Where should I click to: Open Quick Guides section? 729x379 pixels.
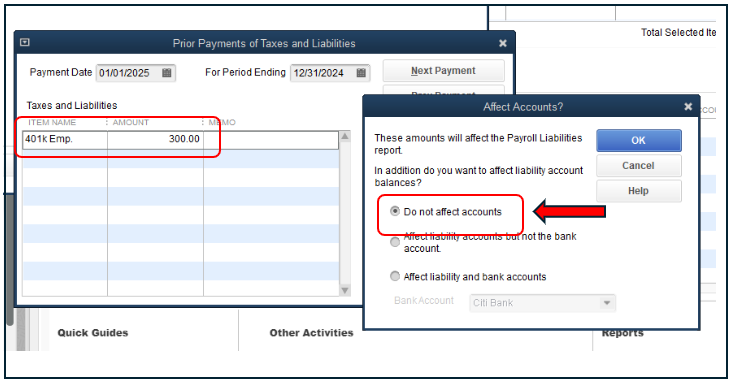93,332
